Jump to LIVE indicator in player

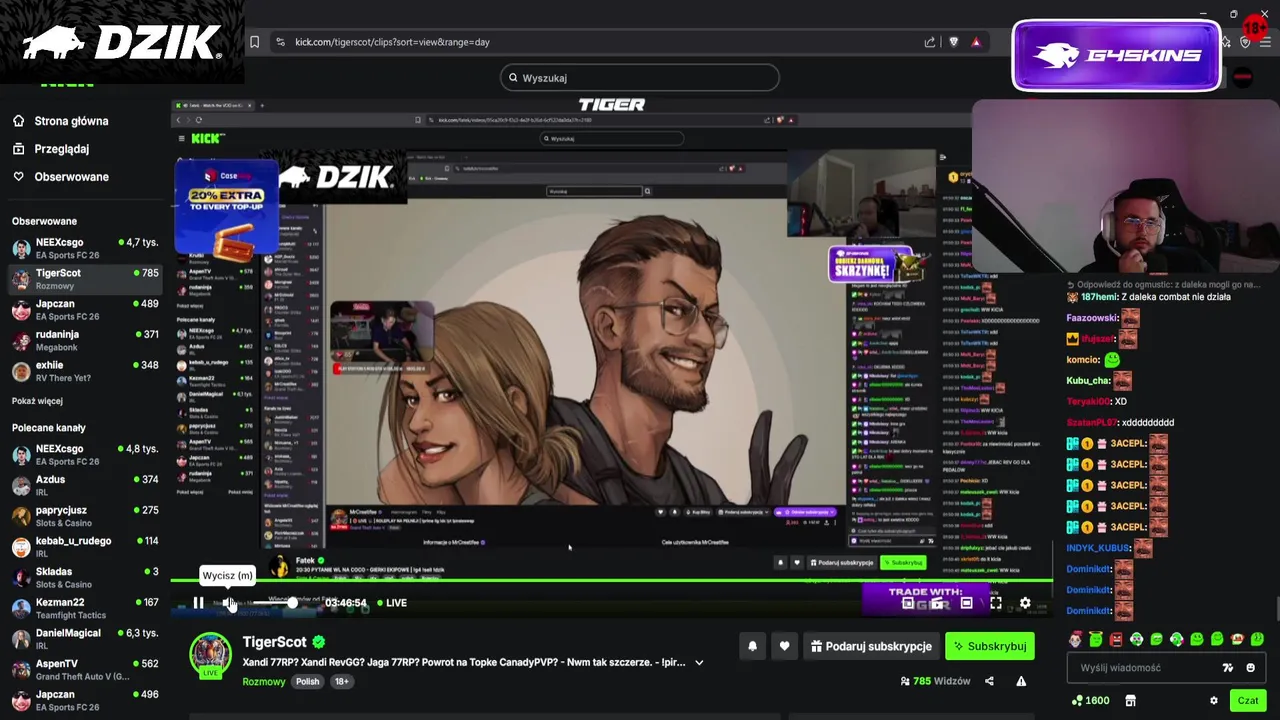pos(392,603)
